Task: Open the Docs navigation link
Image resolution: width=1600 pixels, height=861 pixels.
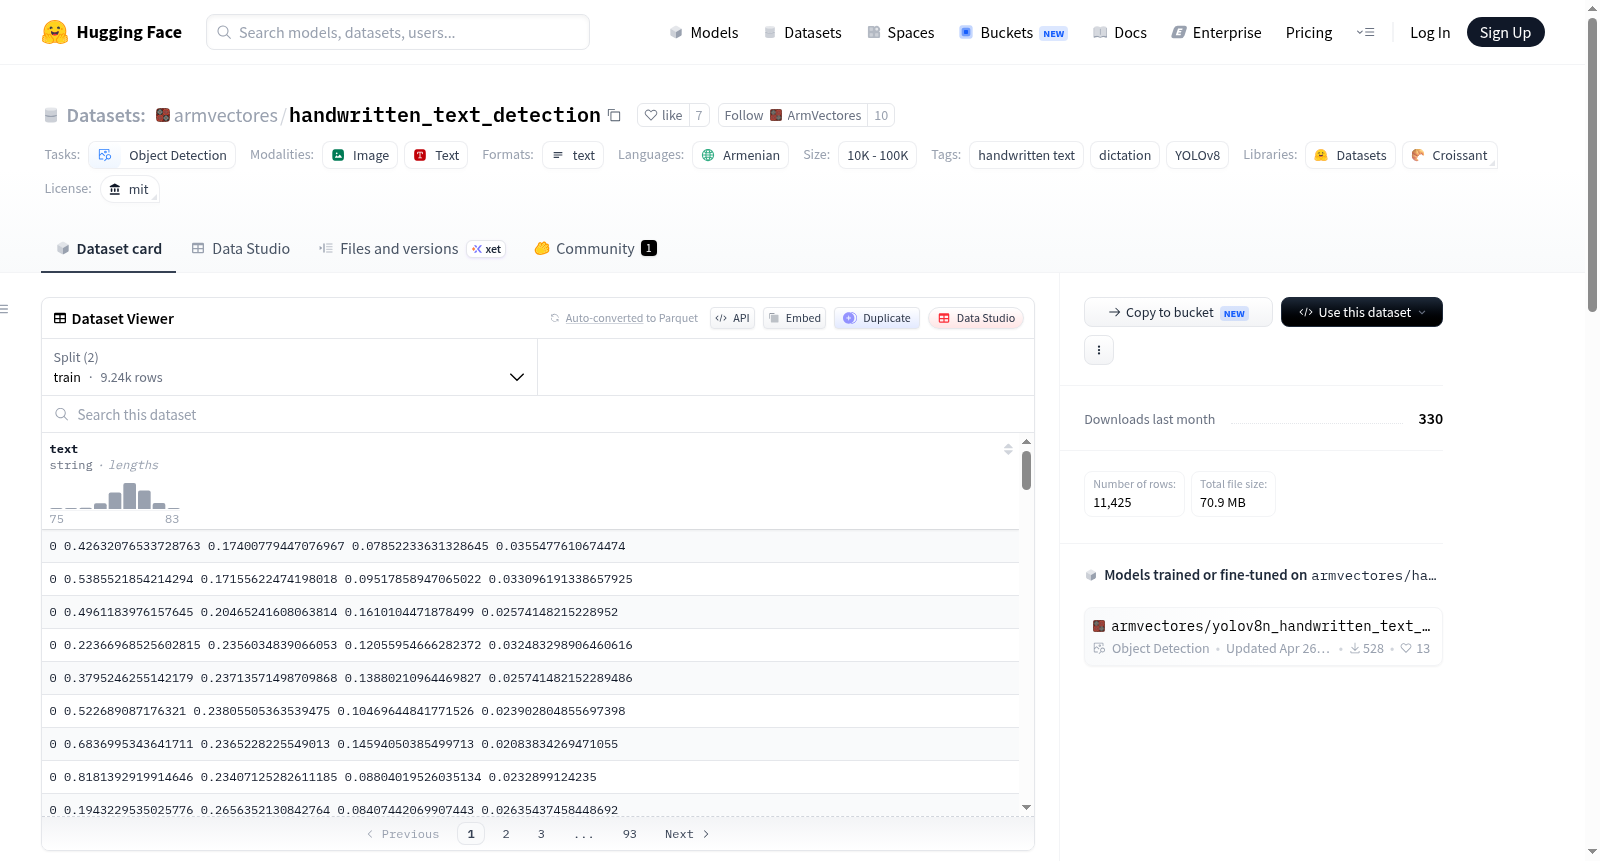Action: click(x=1119, y=32)
